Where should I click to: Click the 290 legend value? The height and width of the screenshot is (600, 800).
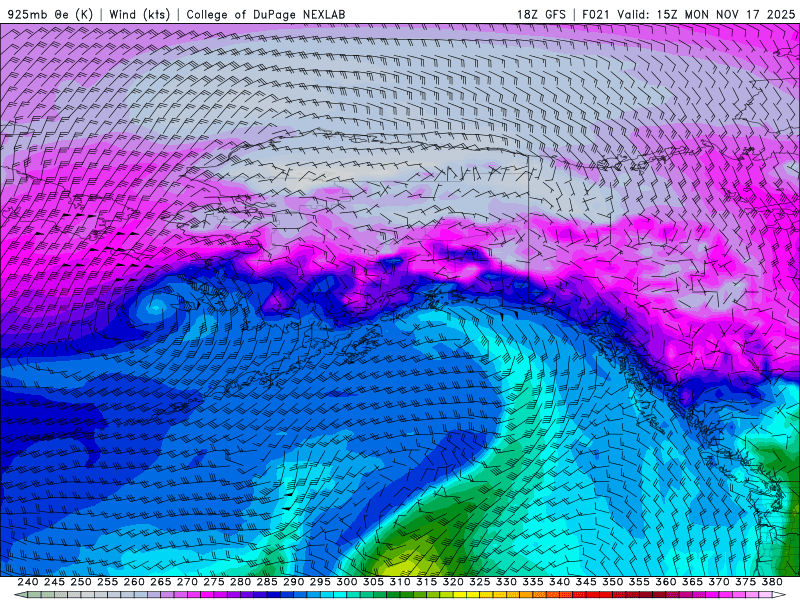[x=293, y=582]
